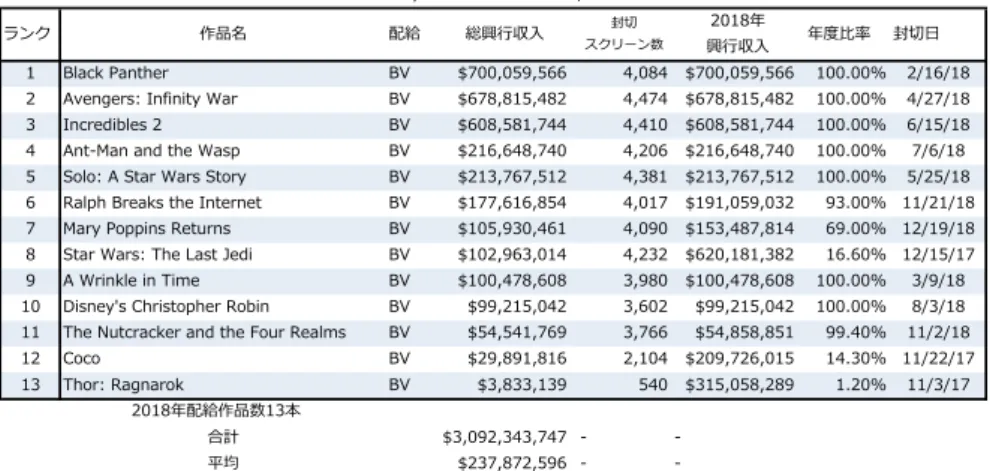This screenshot has height=471, width=990.
Task: Click total gross $29,891,816 for Coco
Action: pos(517,359)
